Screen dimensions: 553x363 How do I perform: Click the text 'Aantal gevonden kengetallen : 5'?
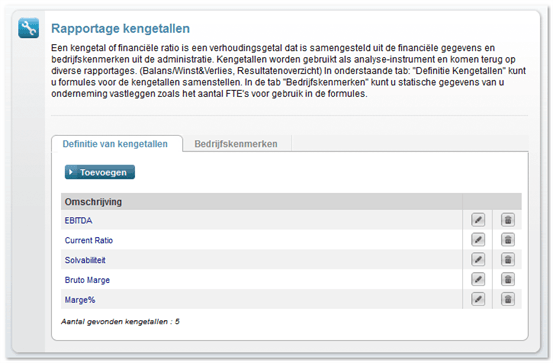click(x=120, y=321)
